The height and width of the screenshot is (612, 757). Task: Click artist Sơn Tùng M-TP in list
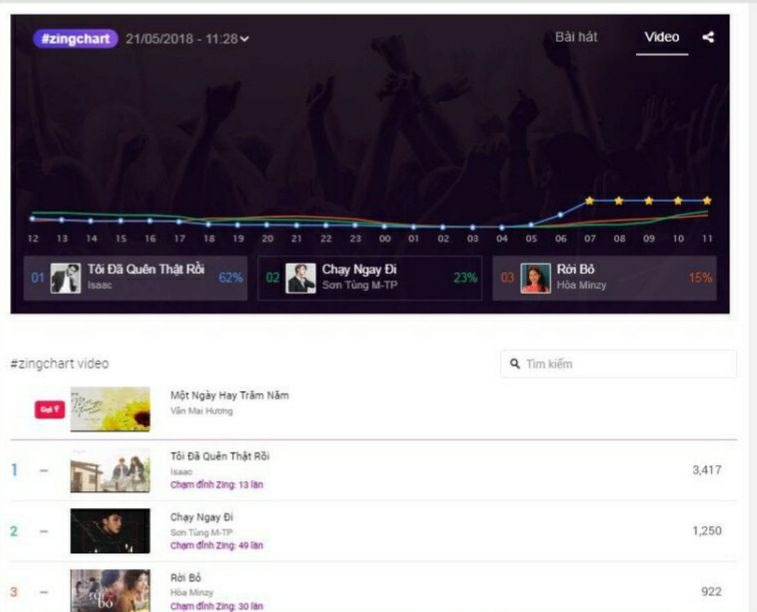point(201,532)
